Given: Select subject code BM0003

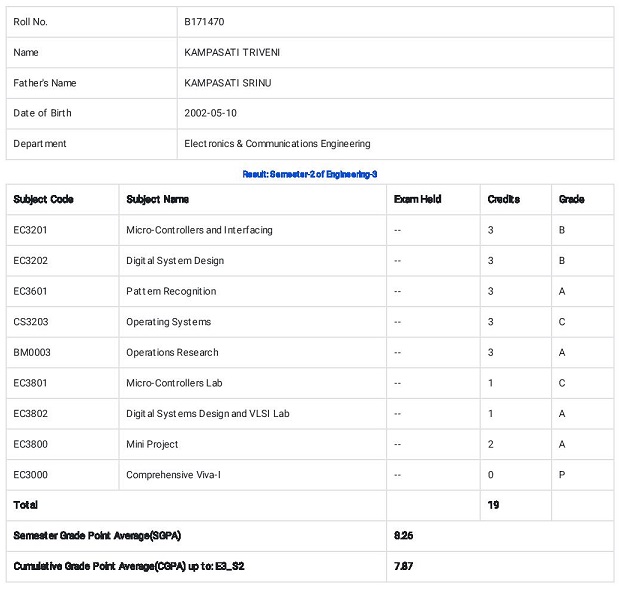Looking at the screenshot, I should pos(31,353).
